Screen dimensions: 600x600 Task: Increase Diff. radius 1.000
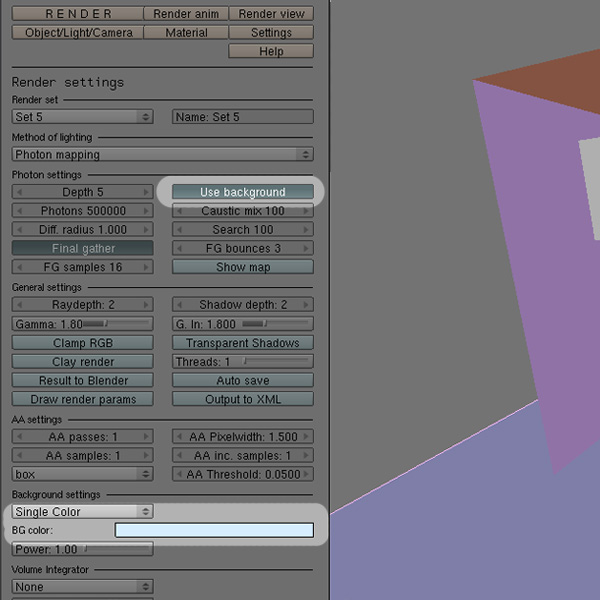pos(146,229)
